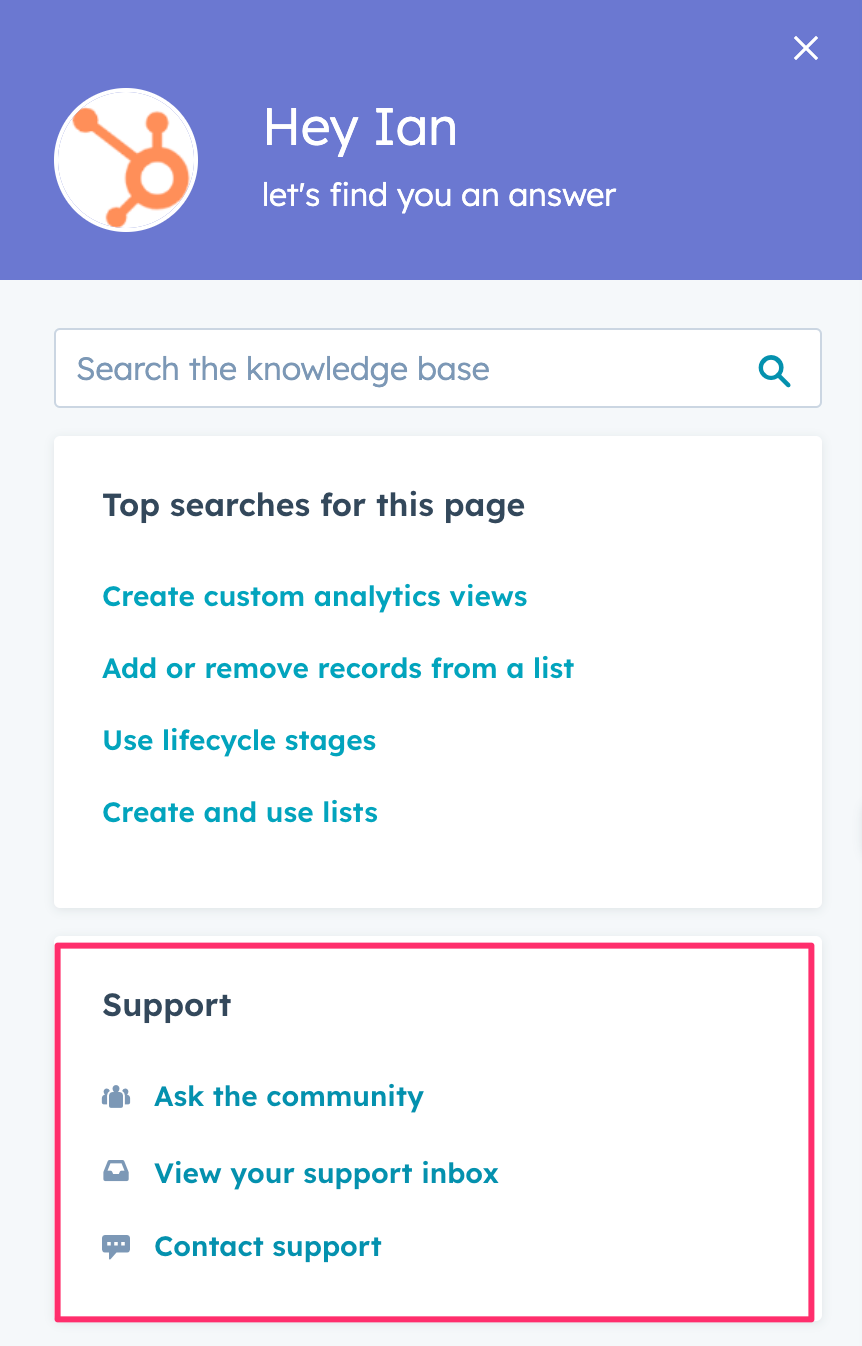Click the HubSpot sprocket logo avatar

pyautogui.click(x=126, y=160)
